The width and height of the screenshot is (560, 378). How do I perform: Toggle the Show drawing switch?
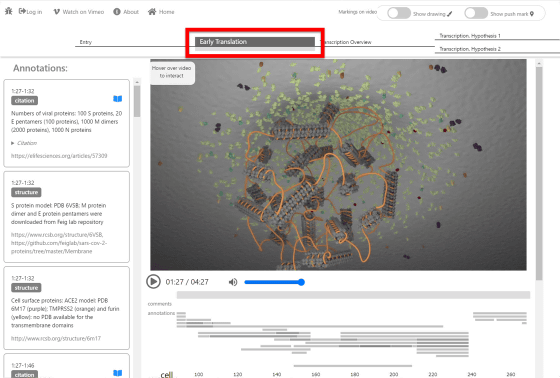pyautogui.click(x=399, y=13)
